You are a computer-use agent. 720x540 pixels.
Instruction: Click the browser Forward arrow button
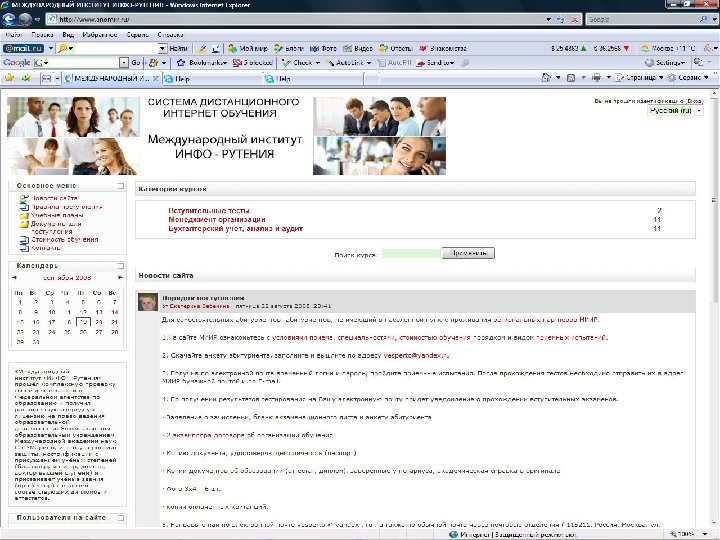(25, 19)
